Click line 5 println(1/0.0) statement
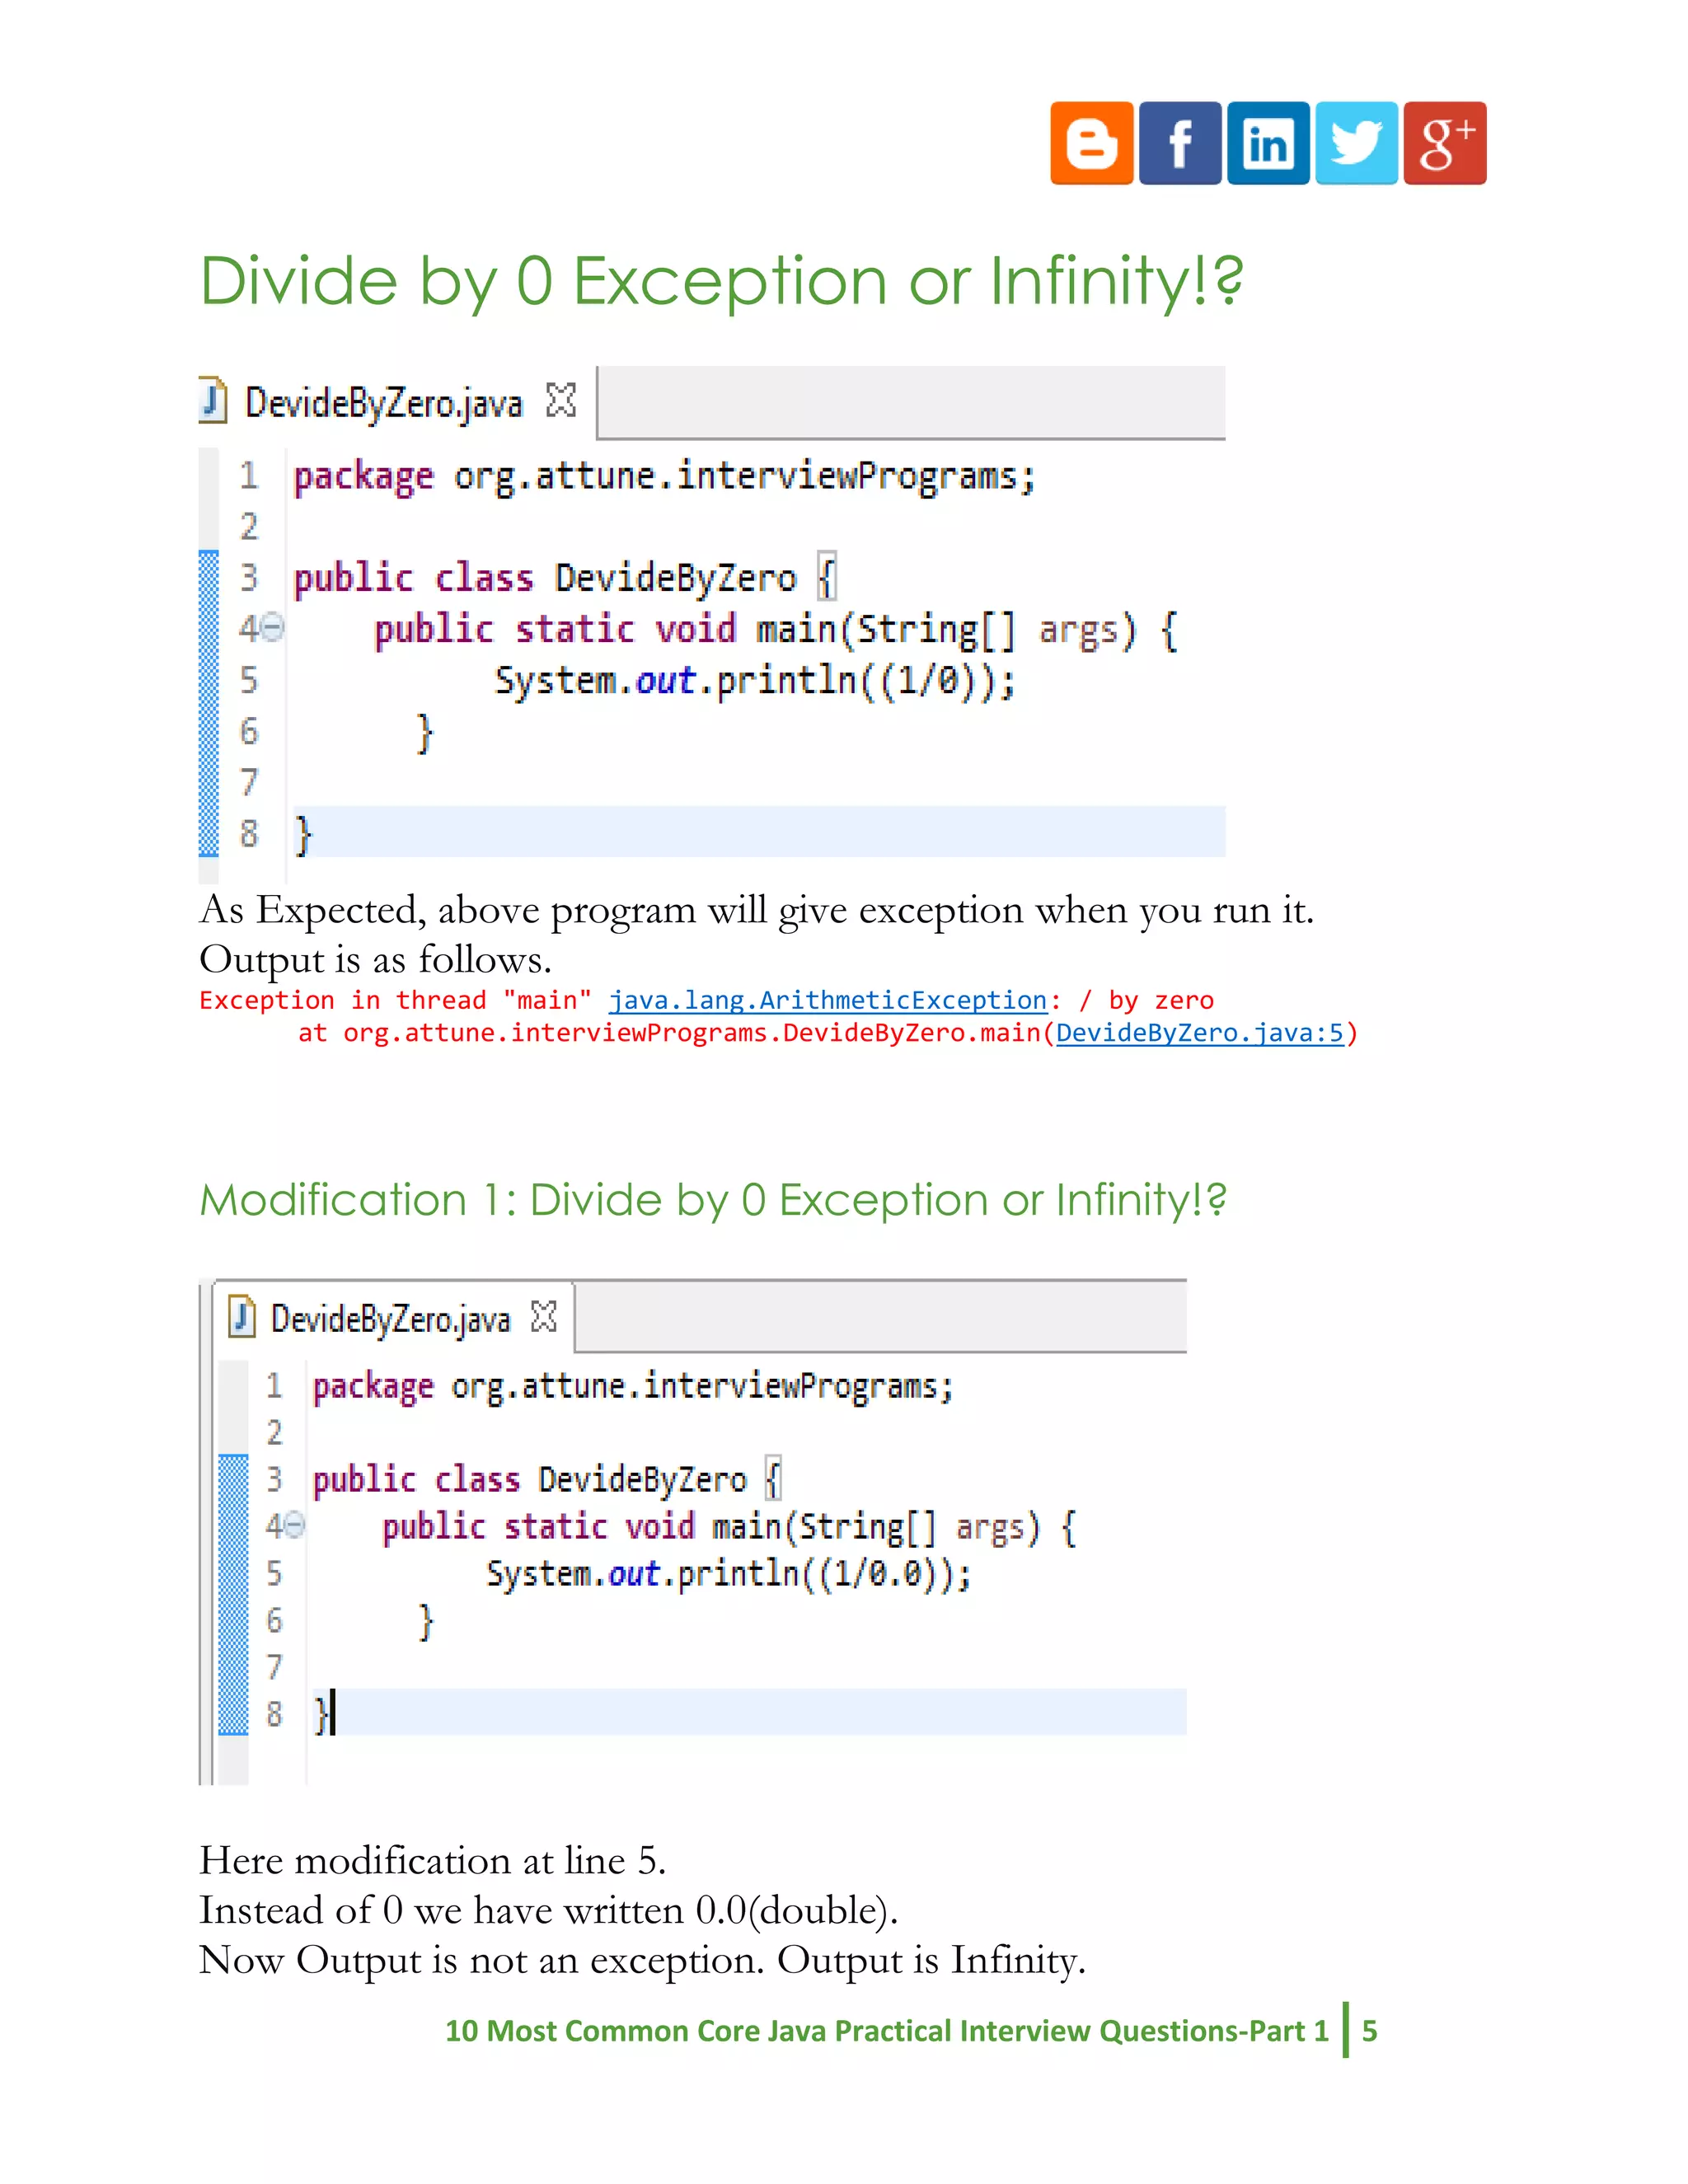Screen dimensions: 1688x2184 pyautogui.click(x=728, y=1574)
